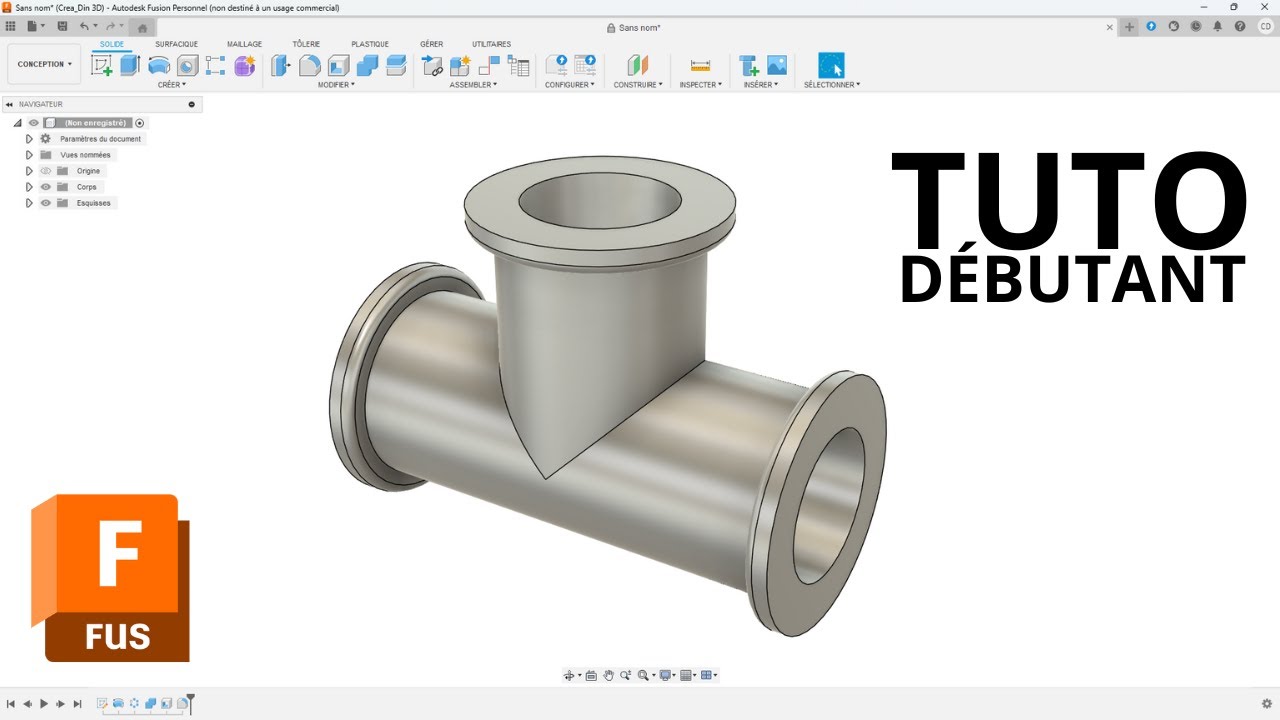Expand the Paramètres du document node
The image size is (1280, 720).
point(29,138)
